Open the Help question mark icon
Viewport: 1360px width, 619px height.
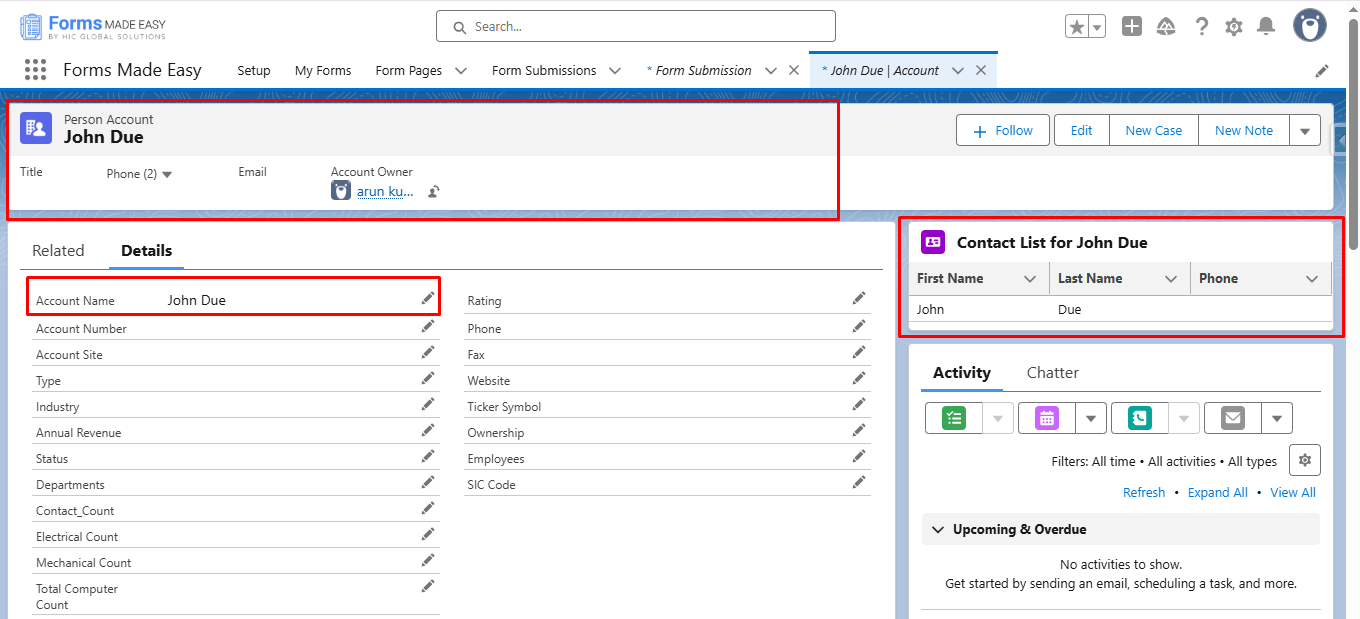click(1201, 27)
